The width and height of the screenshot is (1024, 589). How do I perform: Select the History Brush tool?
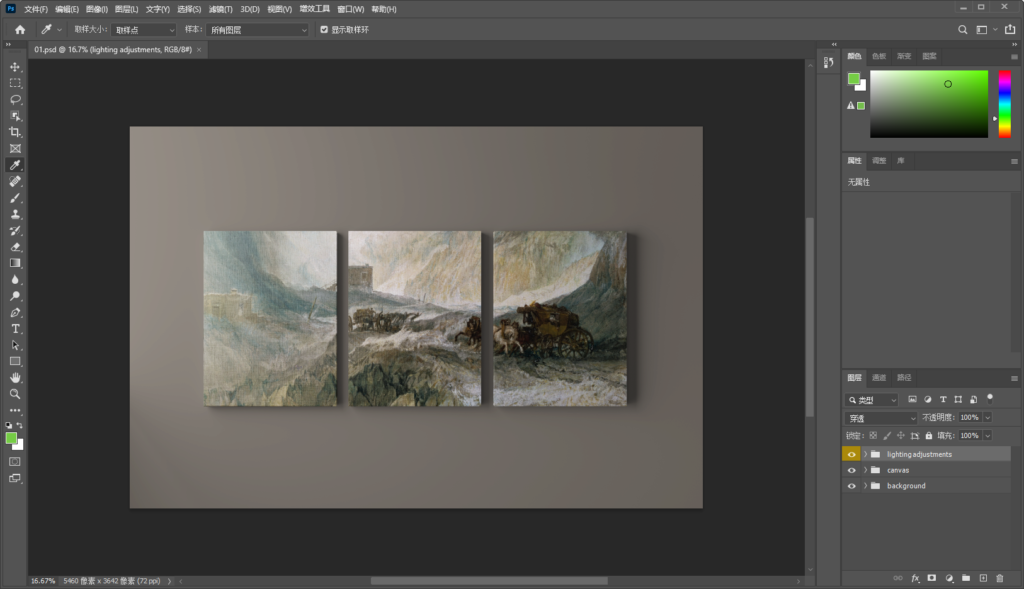pos(15,231)
